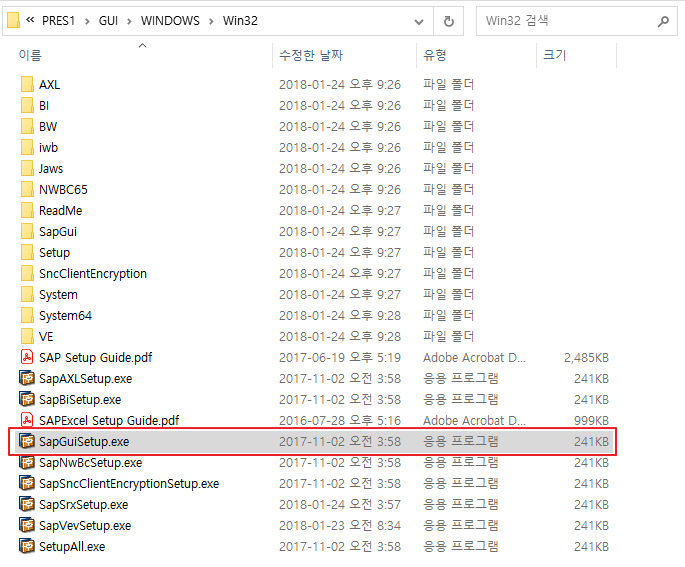
Task: Click the System folder icon
Action: [27, 294]
